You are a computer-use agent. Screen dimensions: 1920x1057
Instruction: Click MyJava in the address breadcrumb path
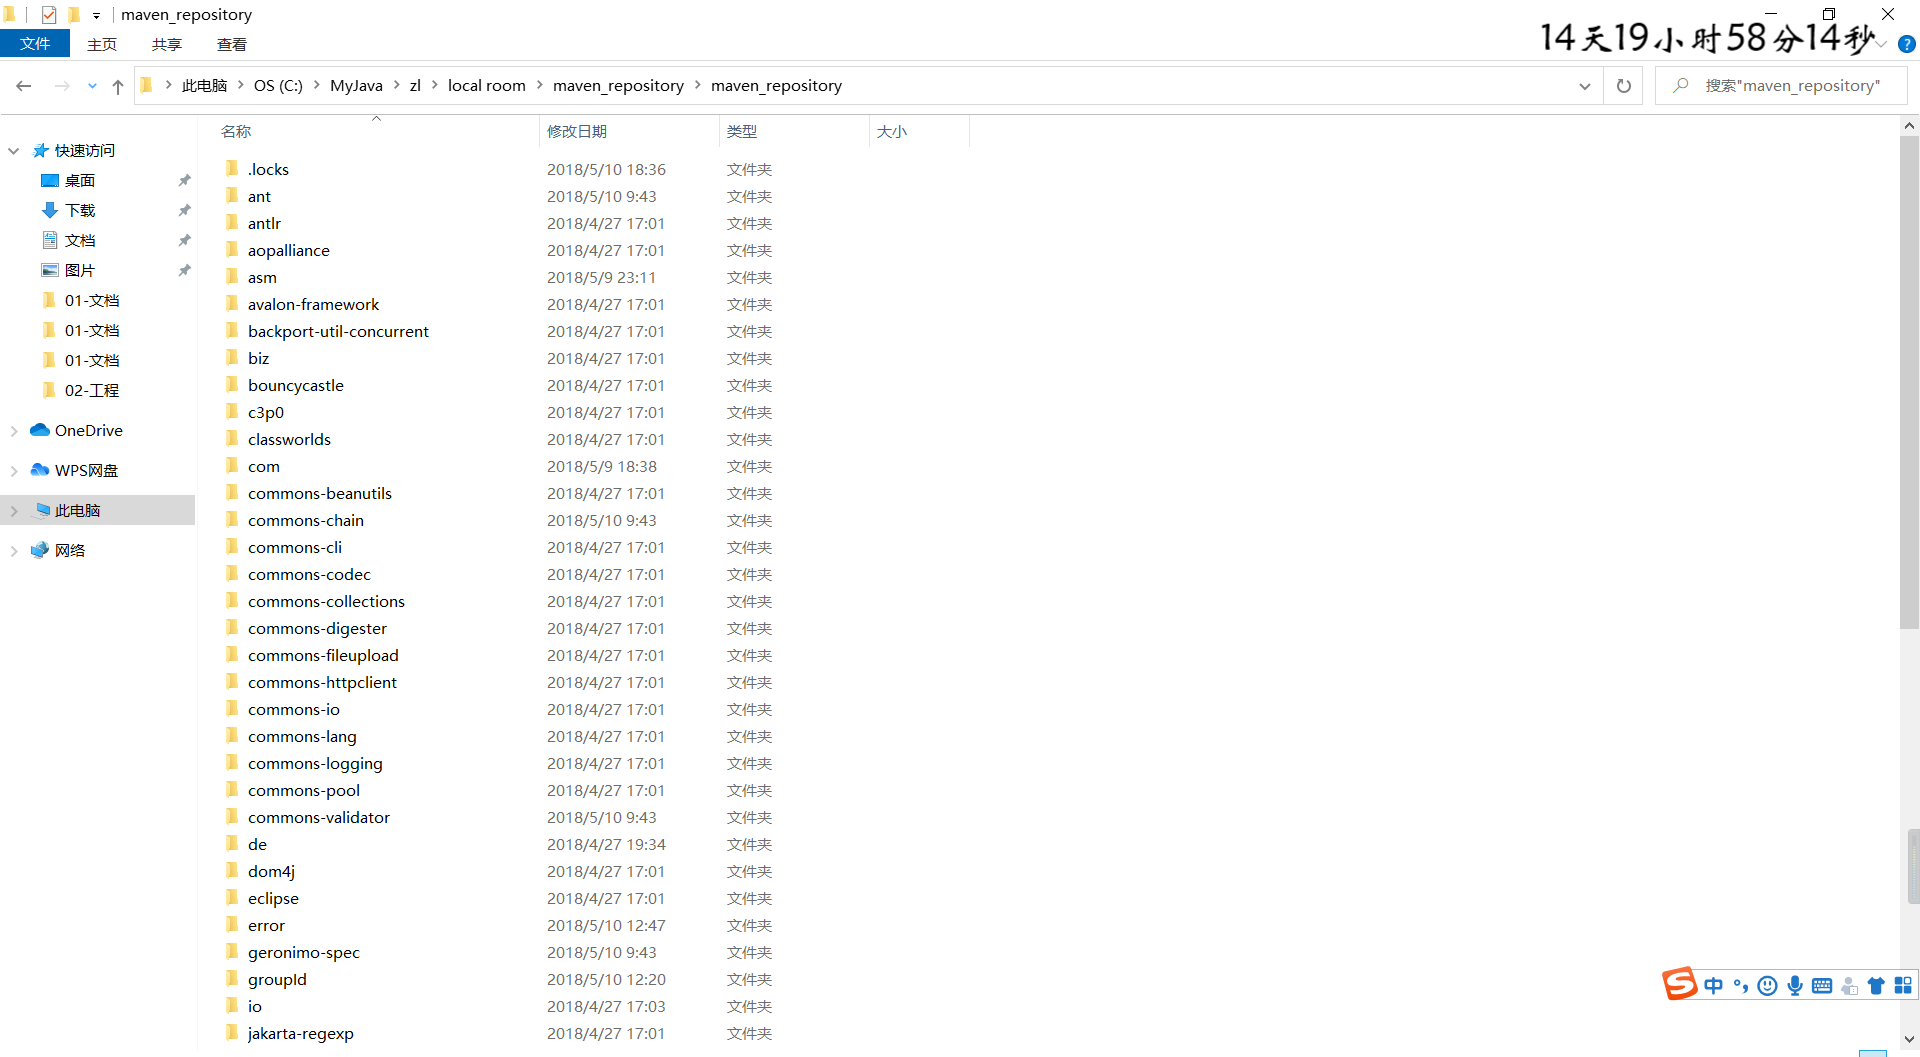pyautogui.click(x=355, y=85)
